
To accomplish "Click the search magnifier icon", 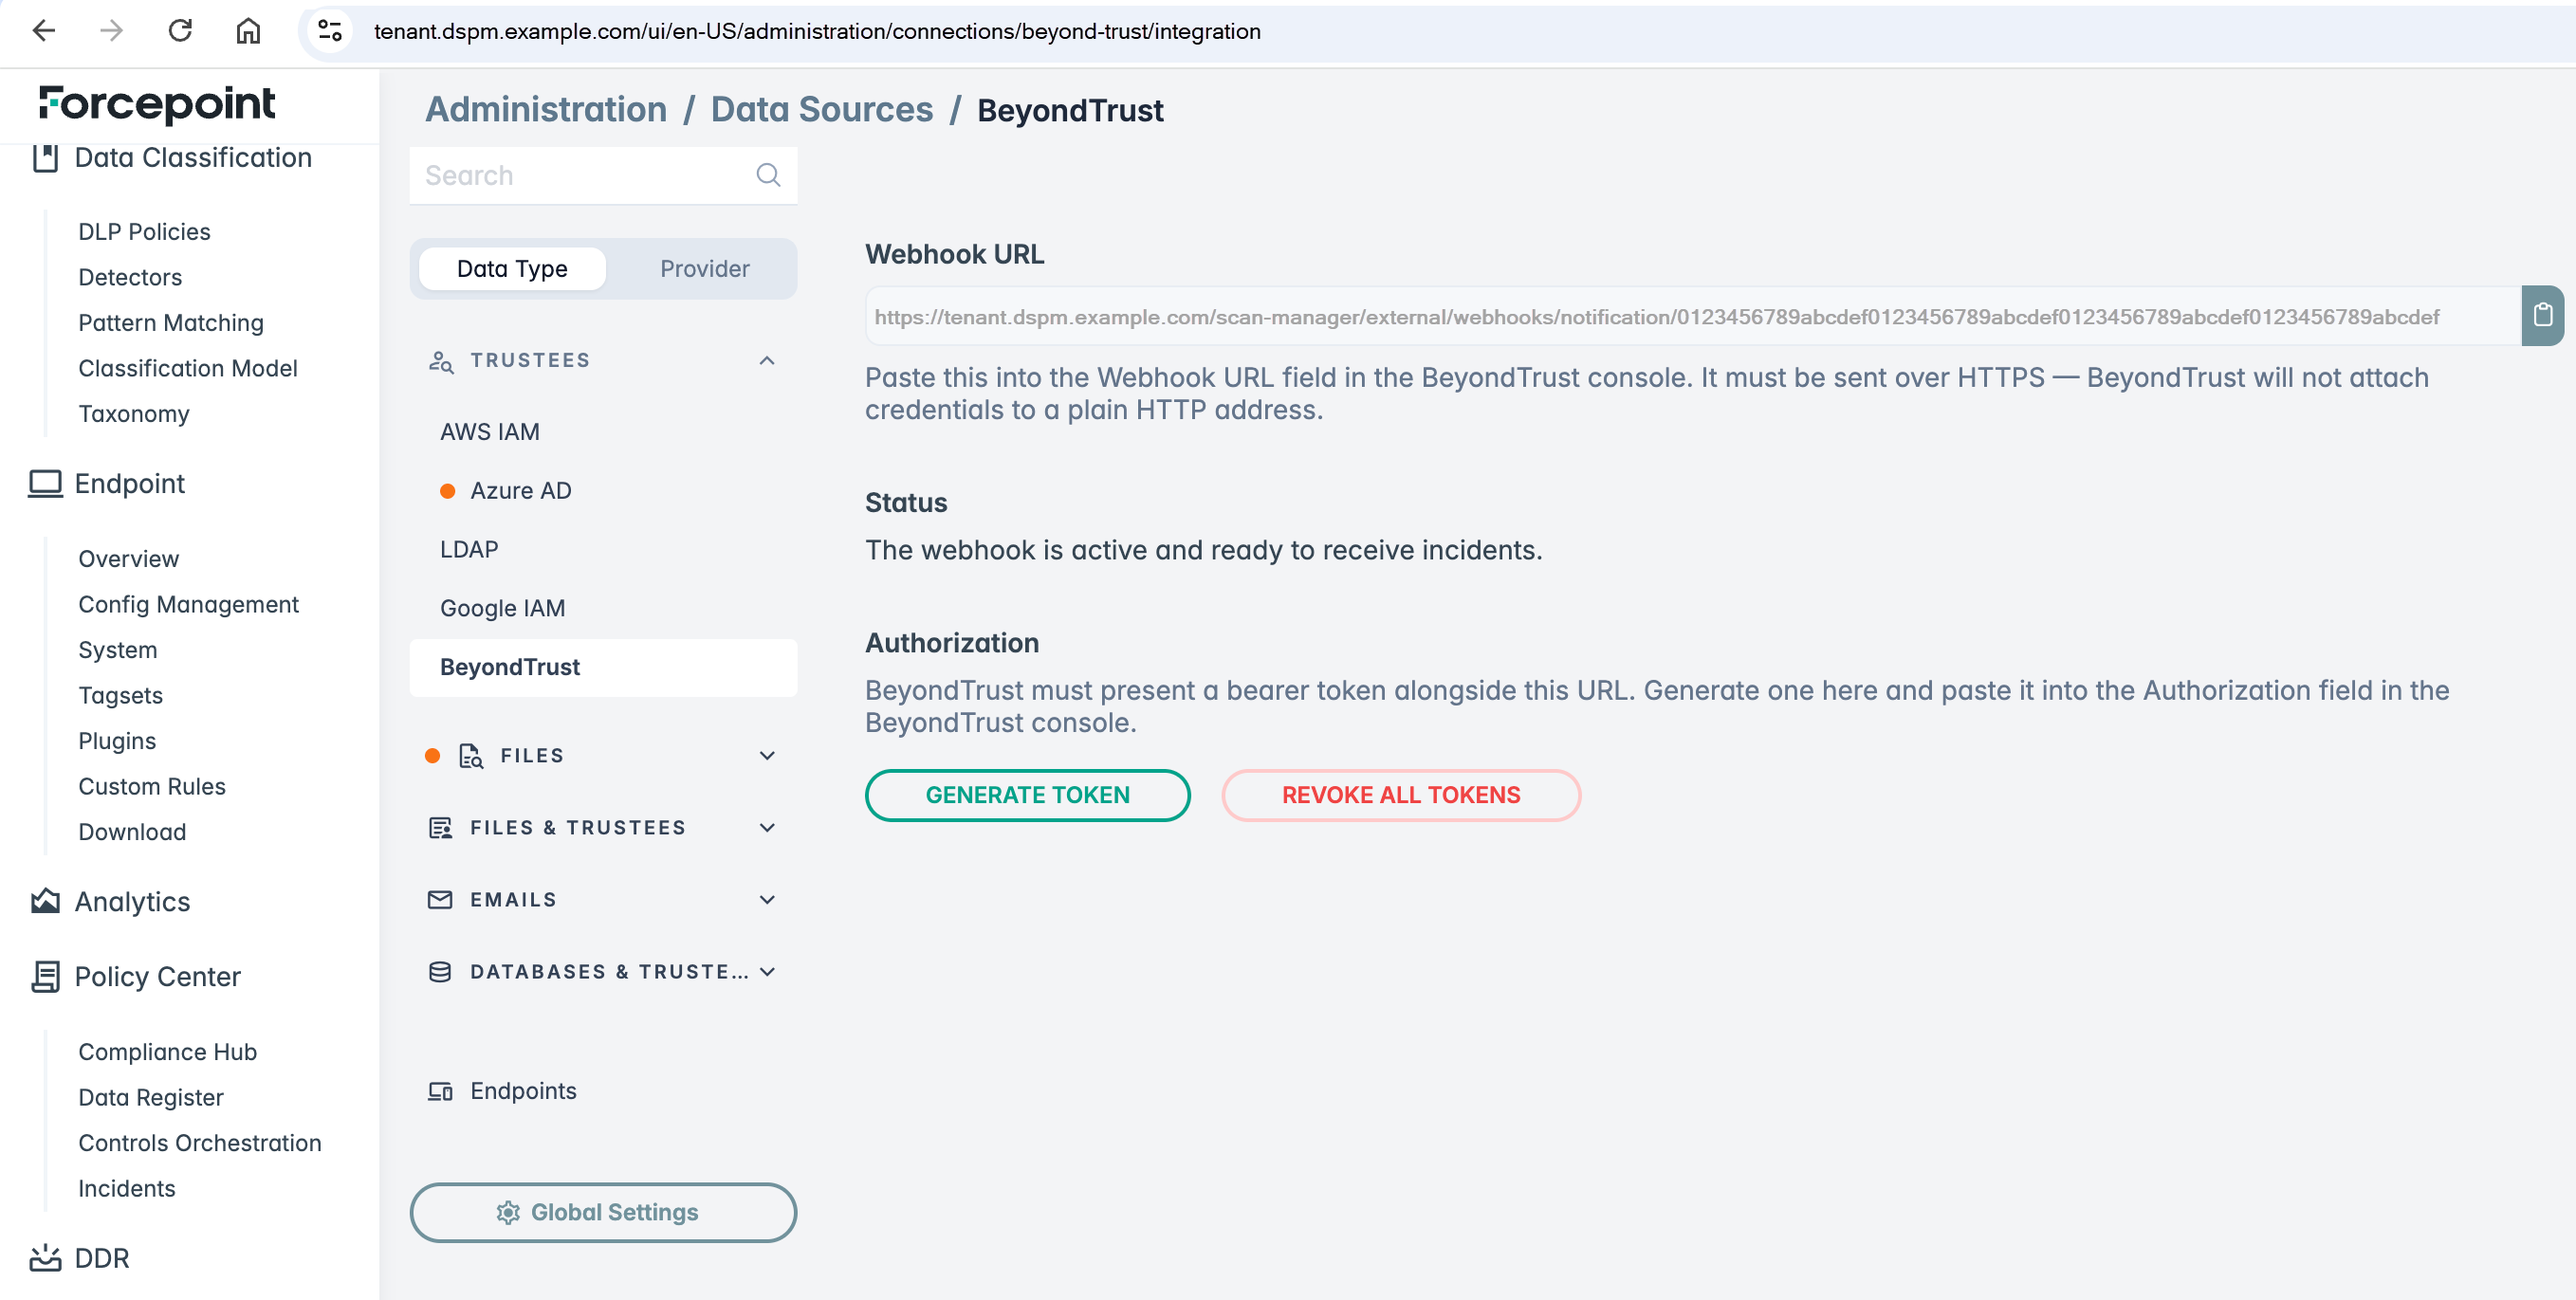I will point(768,175).
